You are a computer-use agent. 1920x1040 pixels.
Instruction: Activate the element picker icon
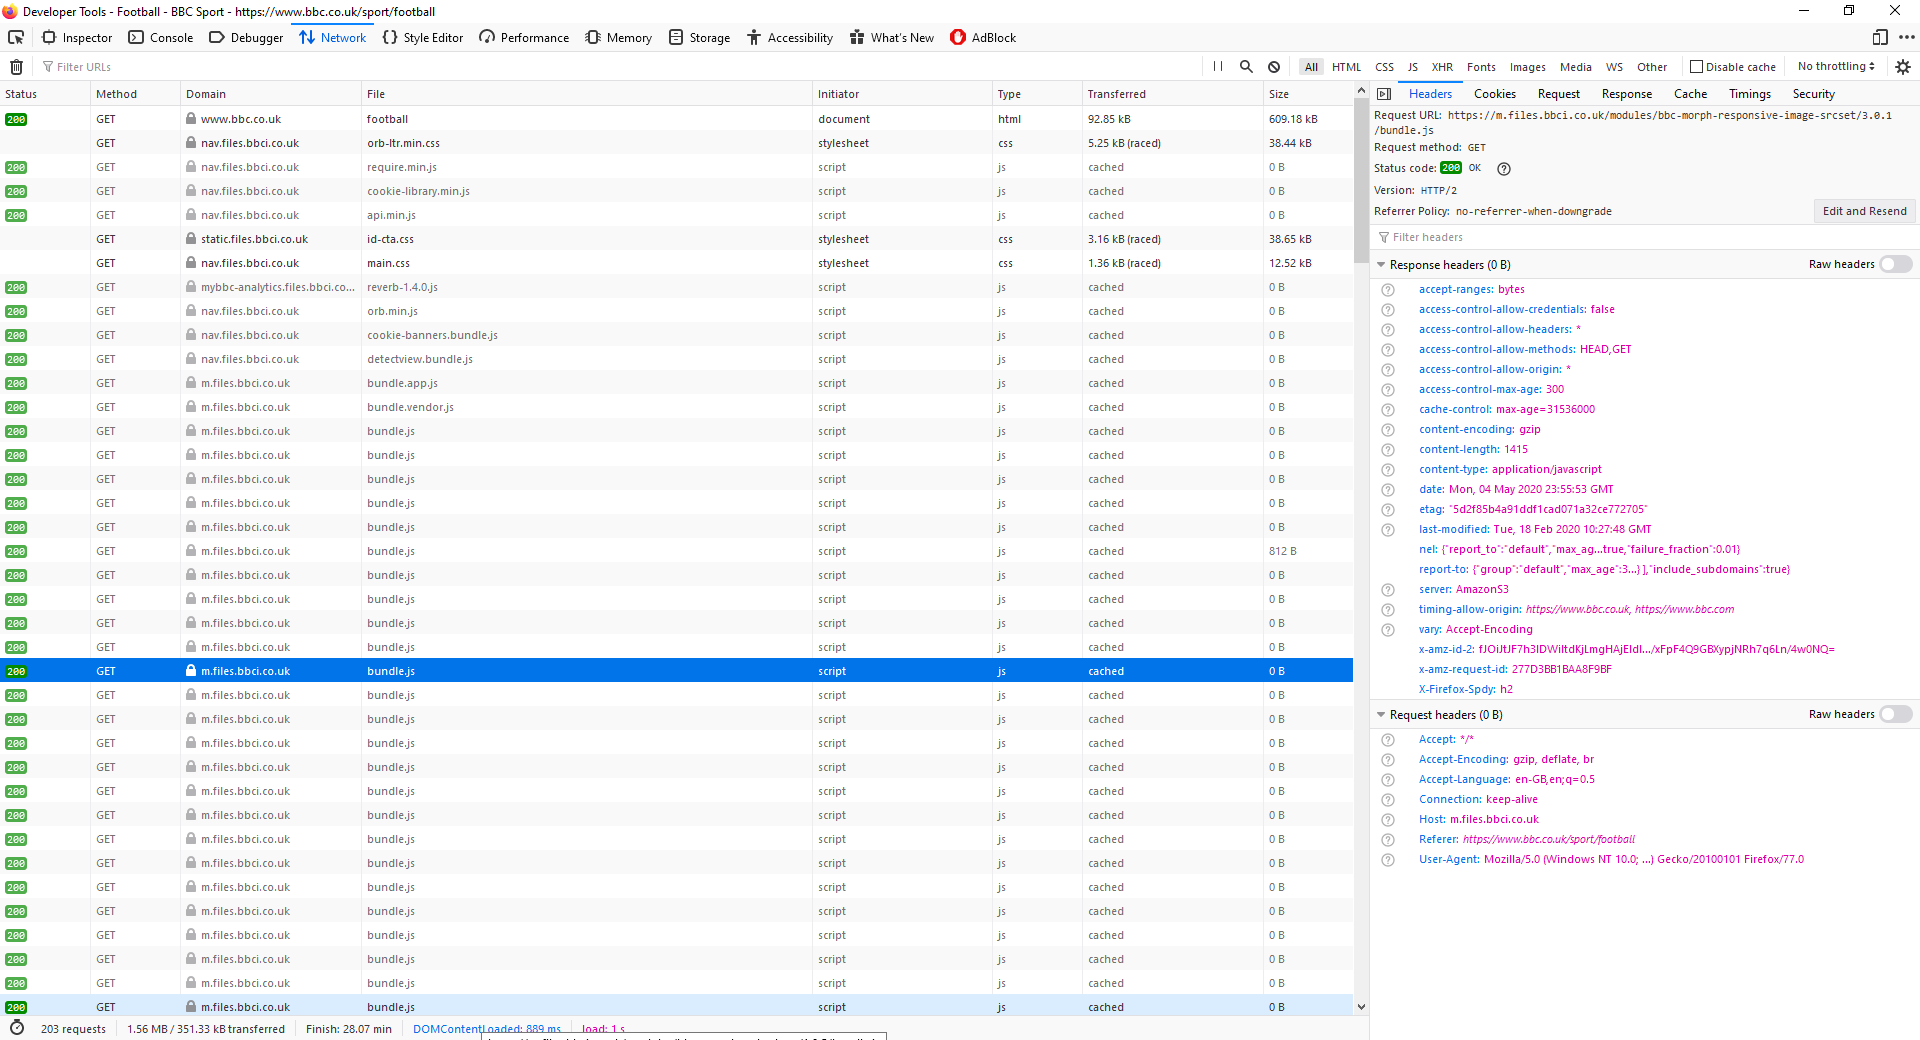[16, 38]
